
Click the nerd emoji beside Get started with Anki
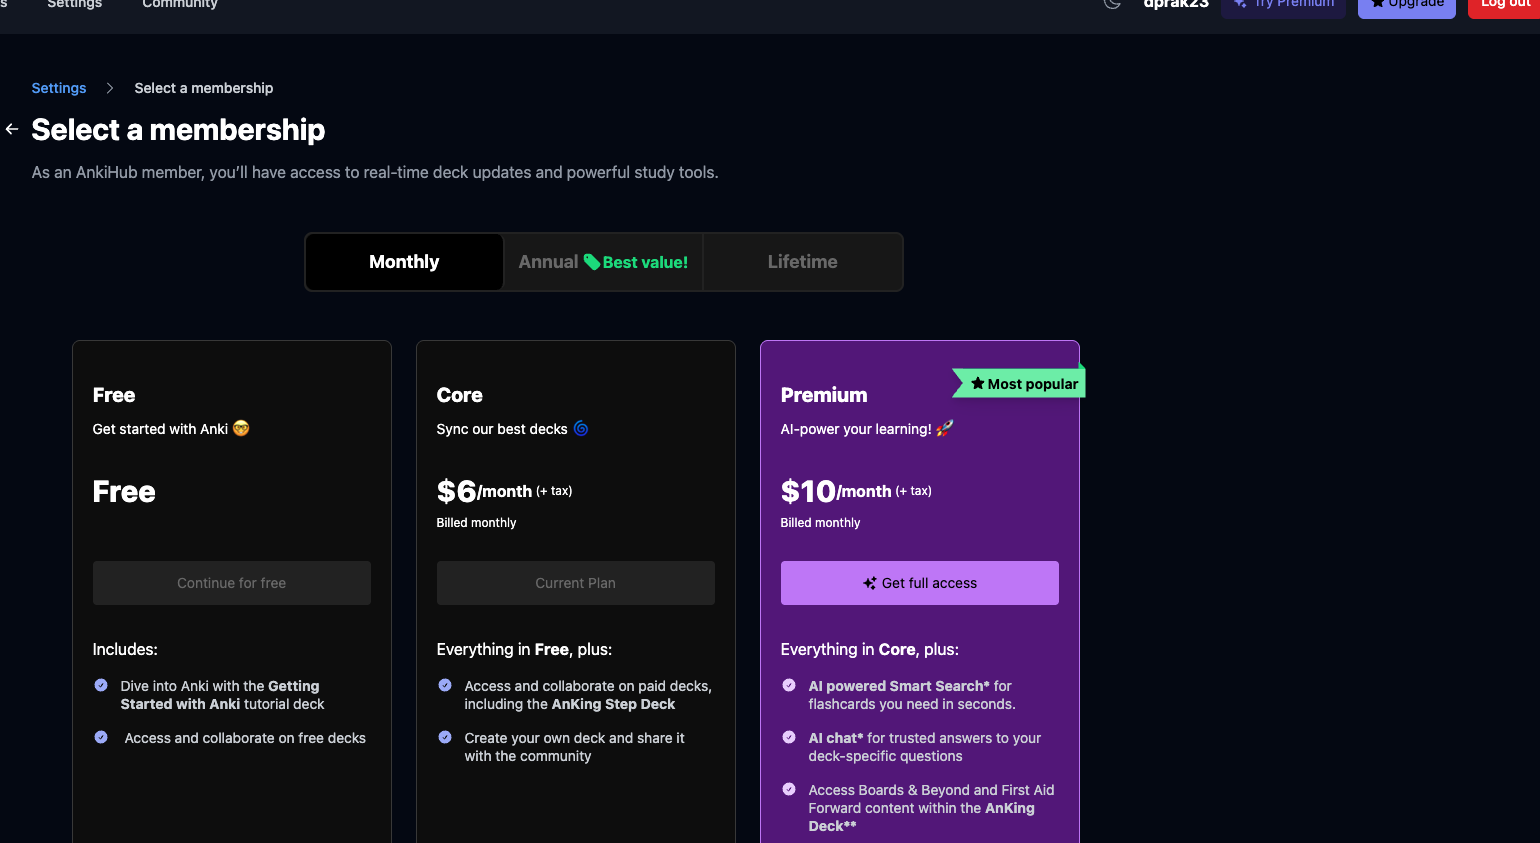[241, 428]
